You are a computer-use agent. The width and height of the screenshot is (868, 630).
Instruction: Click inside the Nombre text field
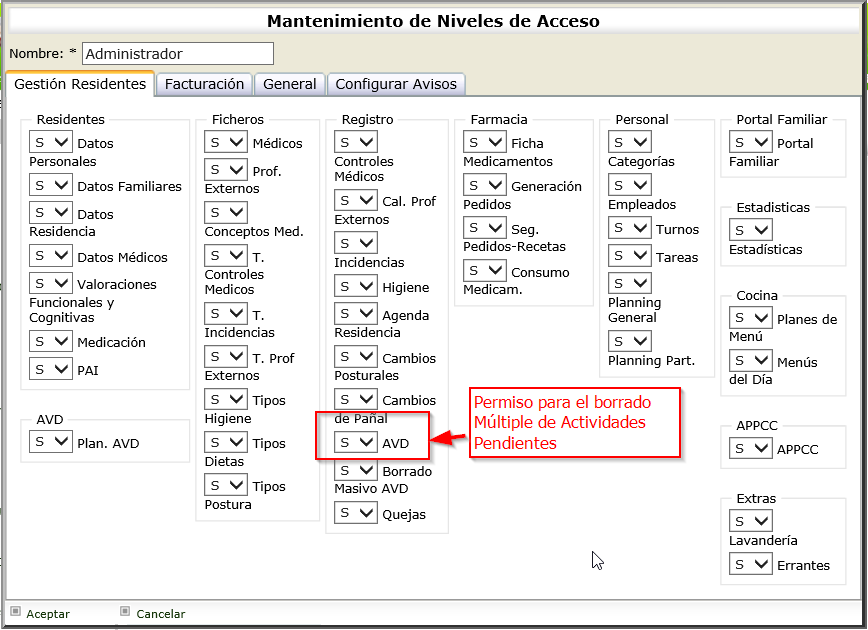click(x=175, y=53)
